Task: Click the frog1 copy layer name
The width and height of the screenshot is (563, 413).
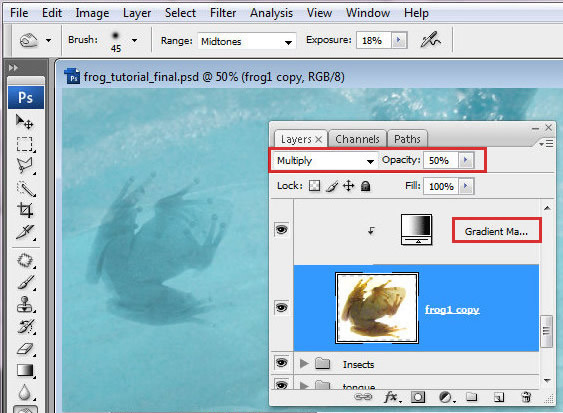Action: coord(452,309)
